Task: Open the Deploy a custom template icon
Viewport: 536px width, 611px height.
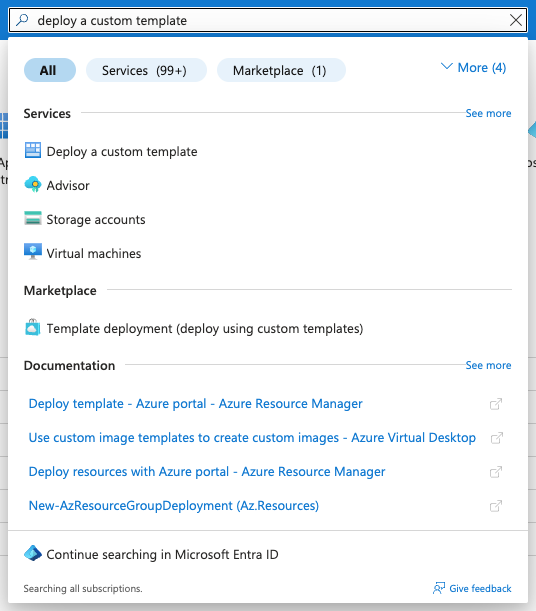Action: click(x=33, y=150)
